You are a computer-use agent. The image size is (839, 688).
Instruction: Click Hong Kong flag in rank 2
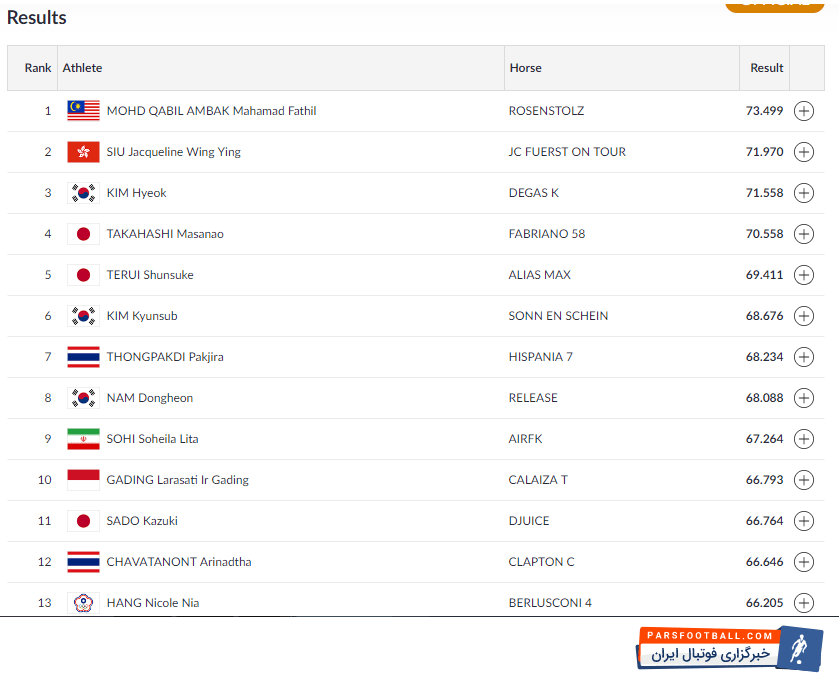tap(83, 152)
